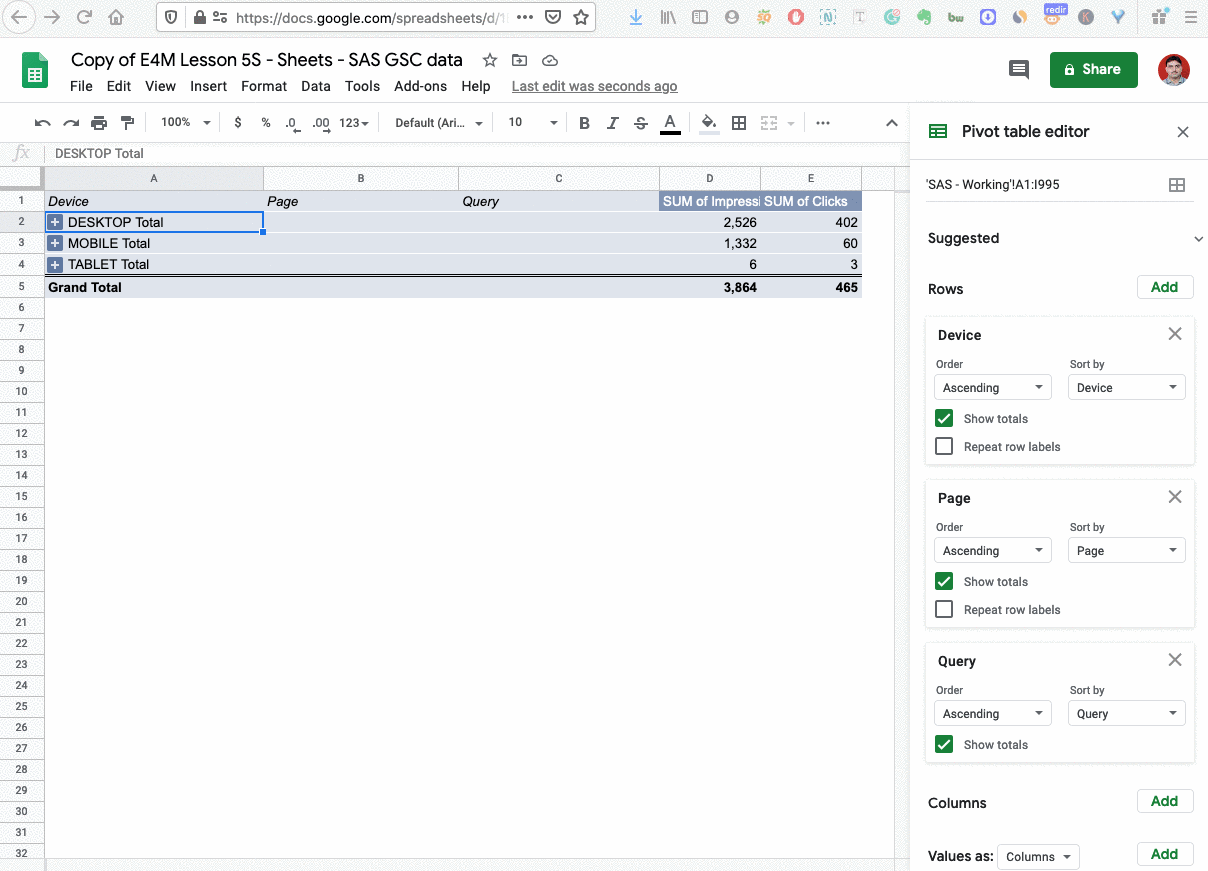Uncheck Show totals for Query
This screenshot has width=1208, height=871.
click(944, 744)
